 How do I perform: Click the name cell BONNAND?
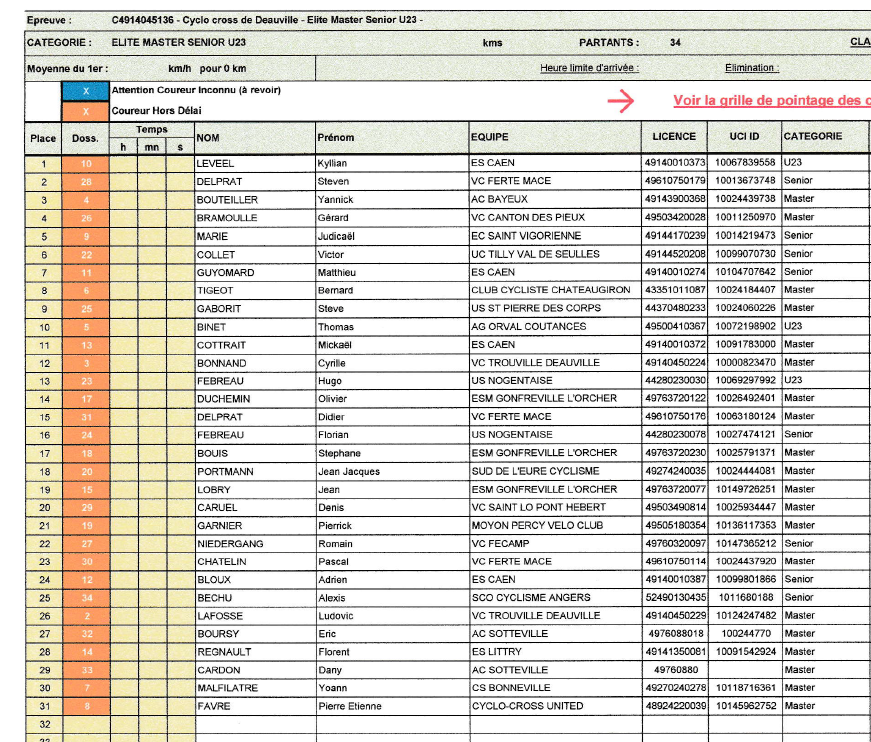point(255,363)
